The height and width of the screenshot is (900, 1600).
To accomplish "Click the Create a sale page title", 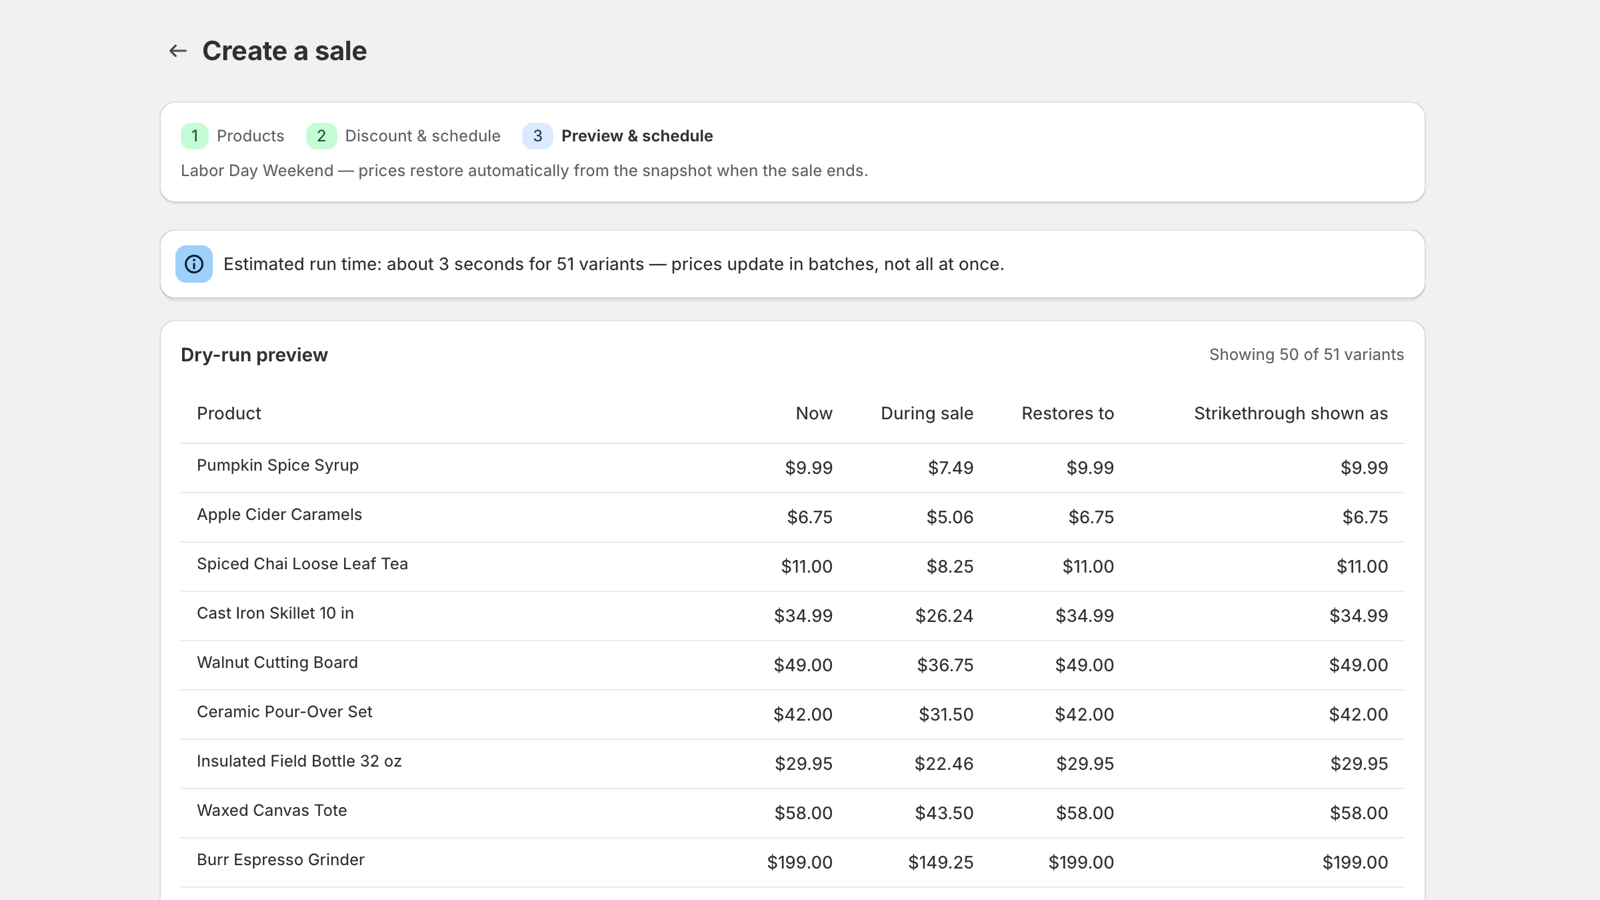I will (x=284, y=51).
